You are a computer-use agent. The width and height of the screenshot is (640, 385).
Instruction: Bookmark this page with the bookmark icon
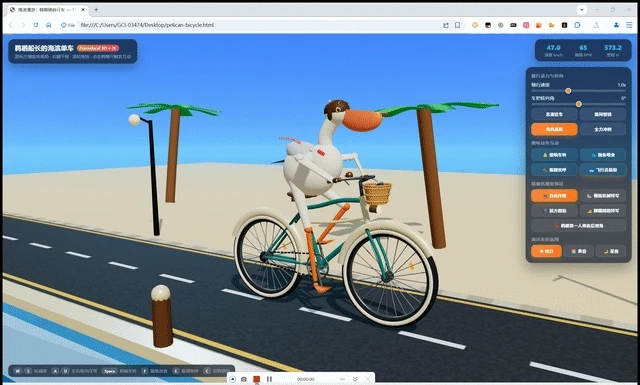[458, 25]
